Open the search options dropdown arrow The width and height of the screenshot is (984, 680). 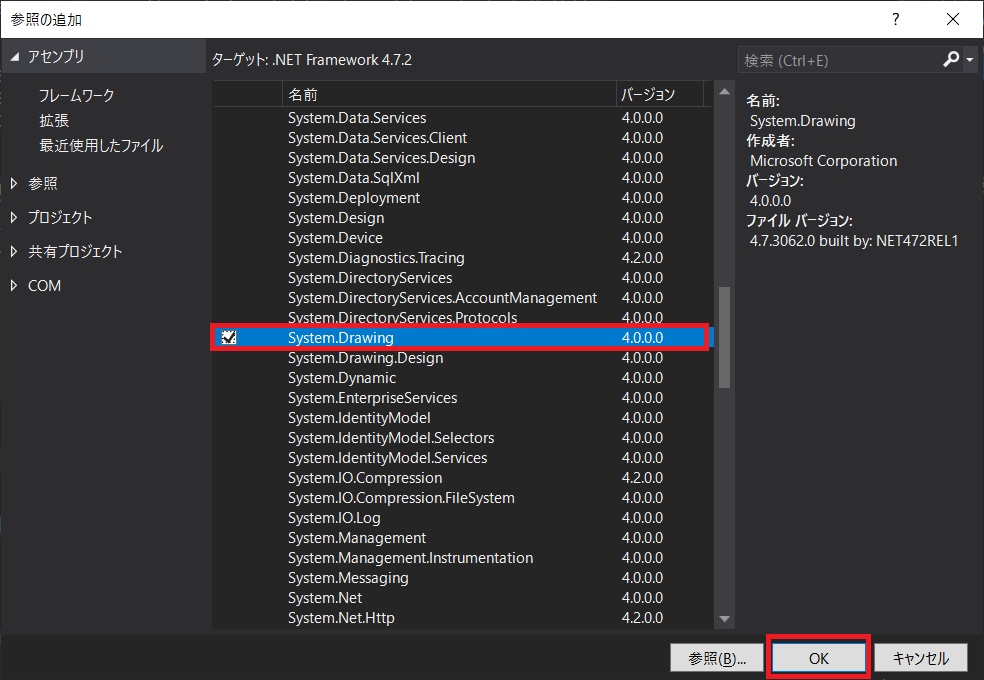pos(970,60)
